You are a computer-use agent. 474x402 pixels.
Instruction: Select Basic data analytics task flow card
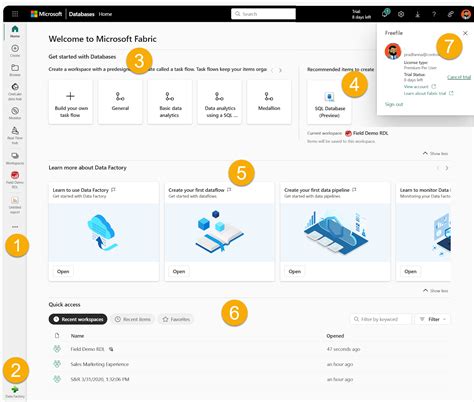tap(170, 102)
